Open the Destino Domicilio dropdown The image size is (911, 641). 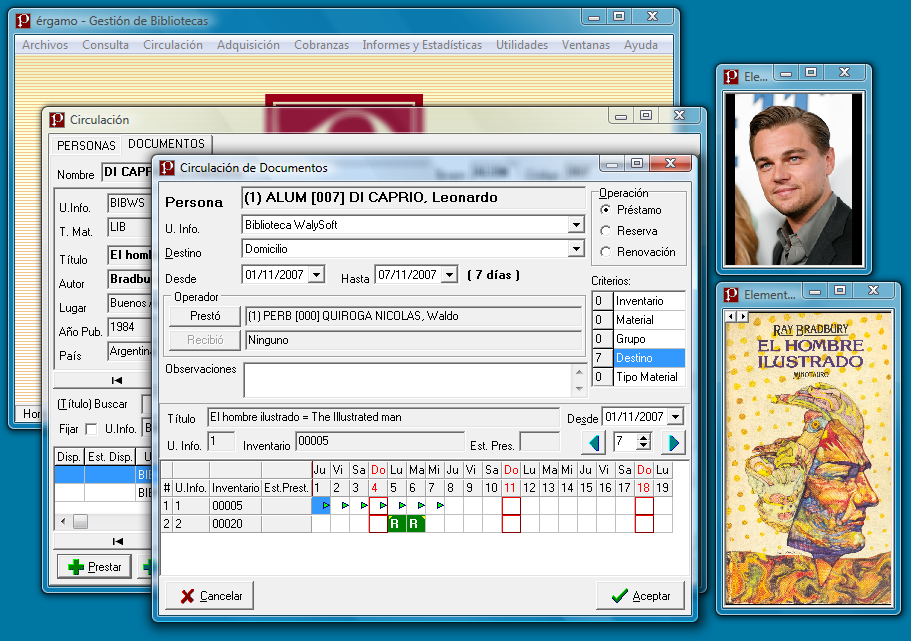click(x=576, y=249)
